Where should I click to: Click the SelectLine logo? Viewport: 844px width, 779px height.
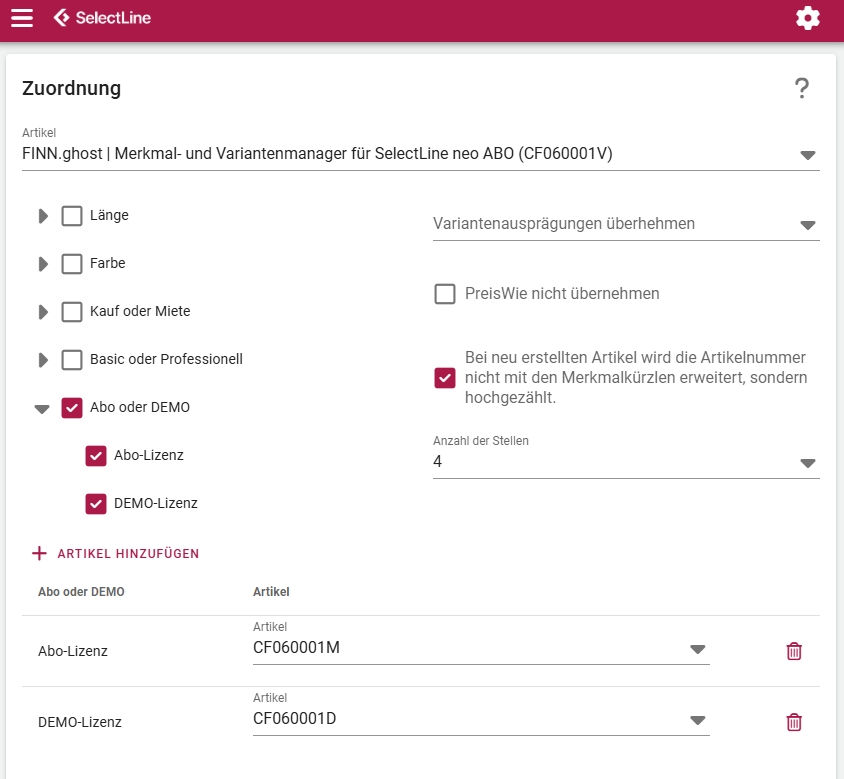pyautogui.click(x=102, y=18)
